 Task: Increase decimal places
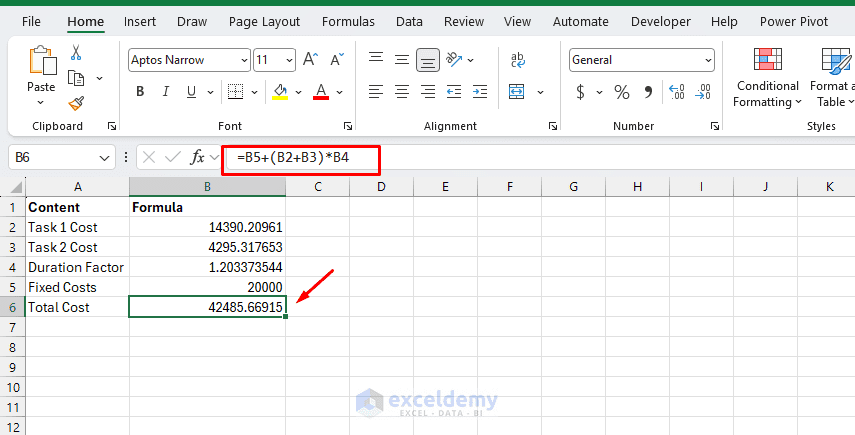point(677,92)
